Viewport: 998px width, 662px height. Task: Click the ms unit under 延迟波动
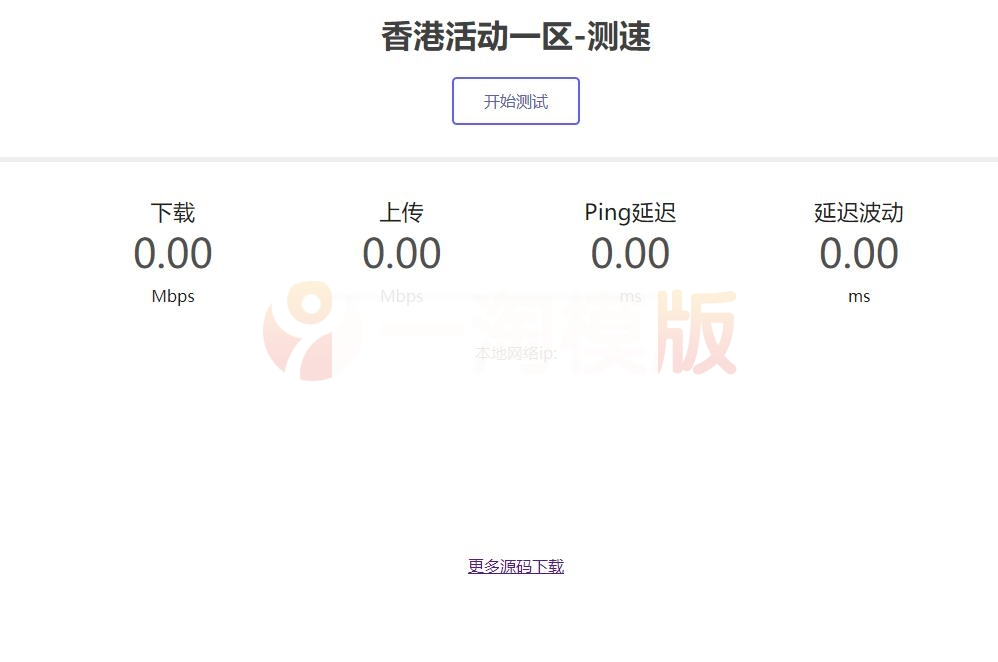[859, 296]
